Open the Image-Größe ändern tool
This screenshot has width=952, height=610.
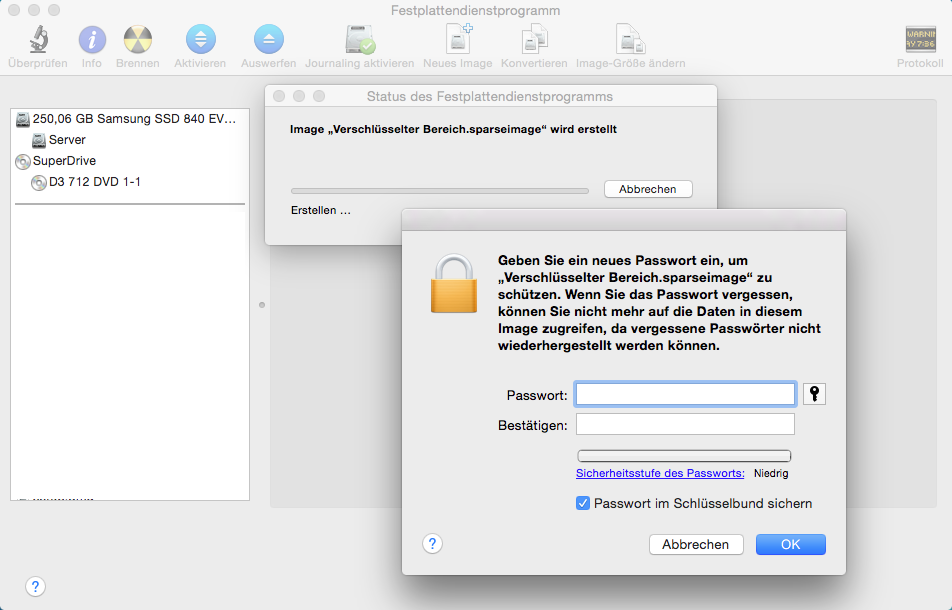click(x=630, y=40)
